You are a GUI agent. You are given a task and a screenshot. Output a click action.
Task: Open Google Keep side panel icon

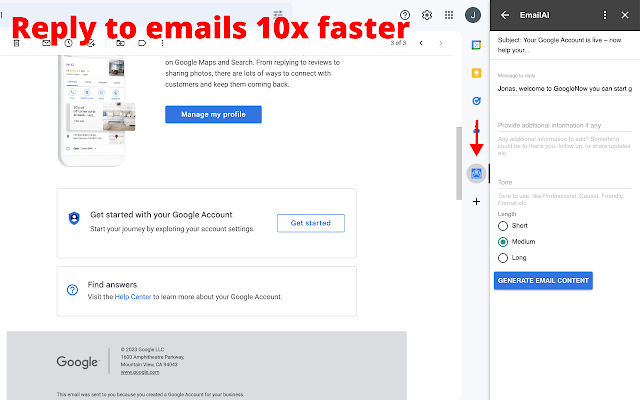476,73
